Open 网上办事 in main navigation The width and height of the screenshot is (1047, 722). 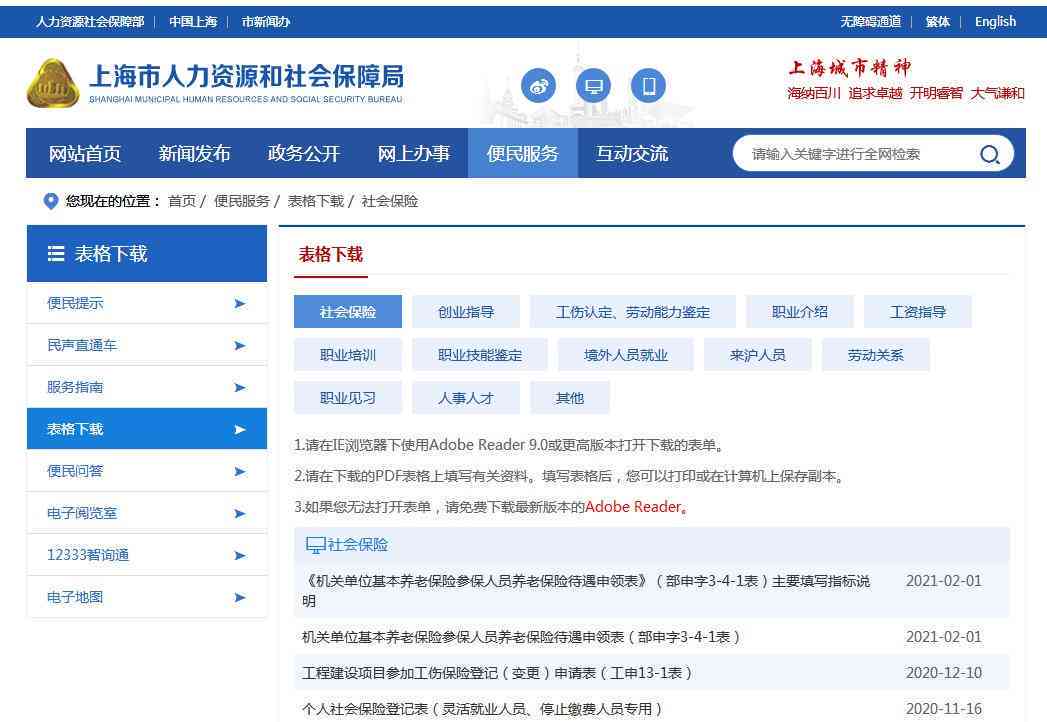[x=413, y=154]
